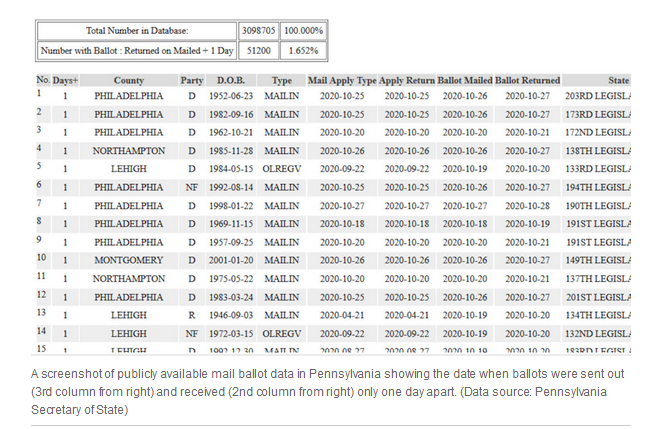This screenshot has height=429, width=661.
Task: Select the 51200 count cell
Action: click(258, 51)
